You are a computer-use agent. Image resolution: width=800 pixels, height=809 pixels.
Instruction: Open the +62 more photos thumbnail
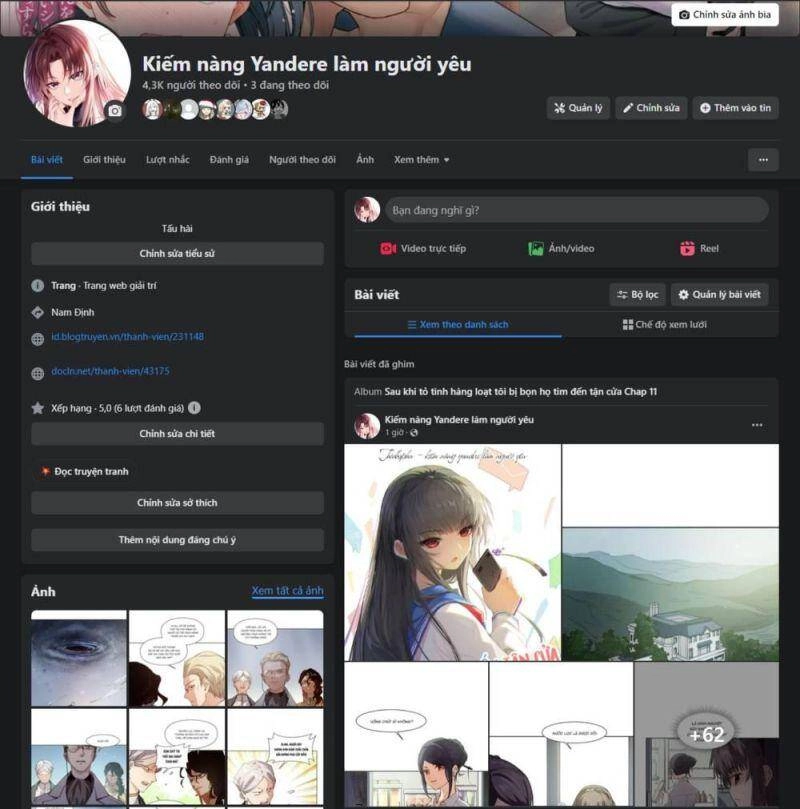[x=706, y=735]
